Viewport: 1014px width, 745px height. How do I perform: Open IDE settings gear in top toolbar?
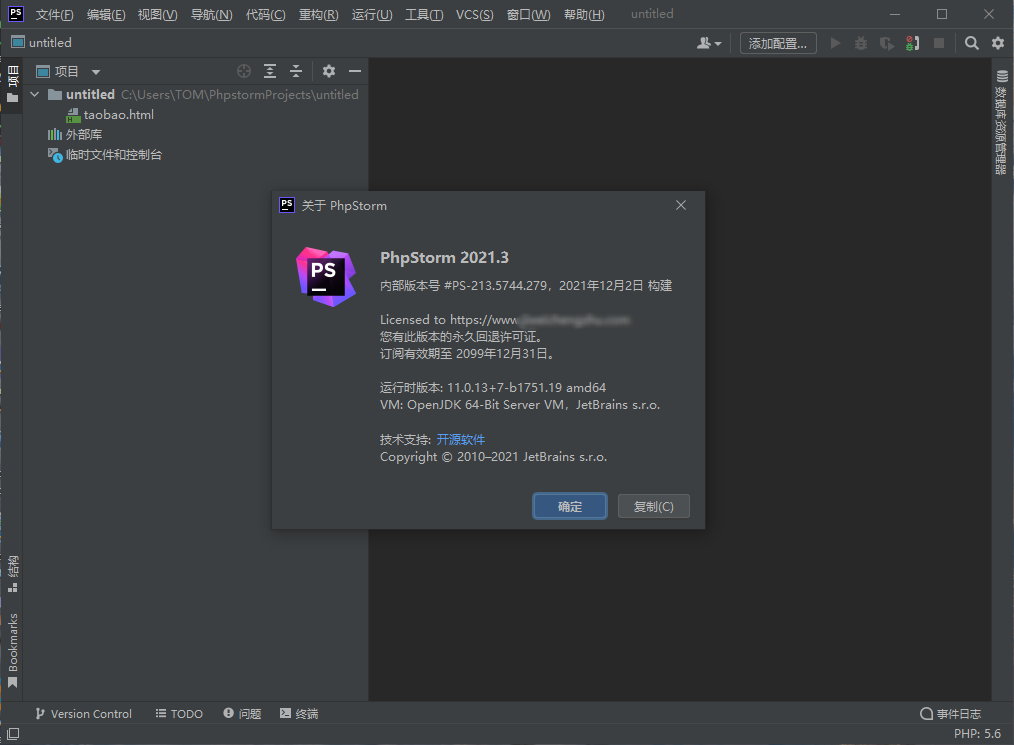point(998,43)
